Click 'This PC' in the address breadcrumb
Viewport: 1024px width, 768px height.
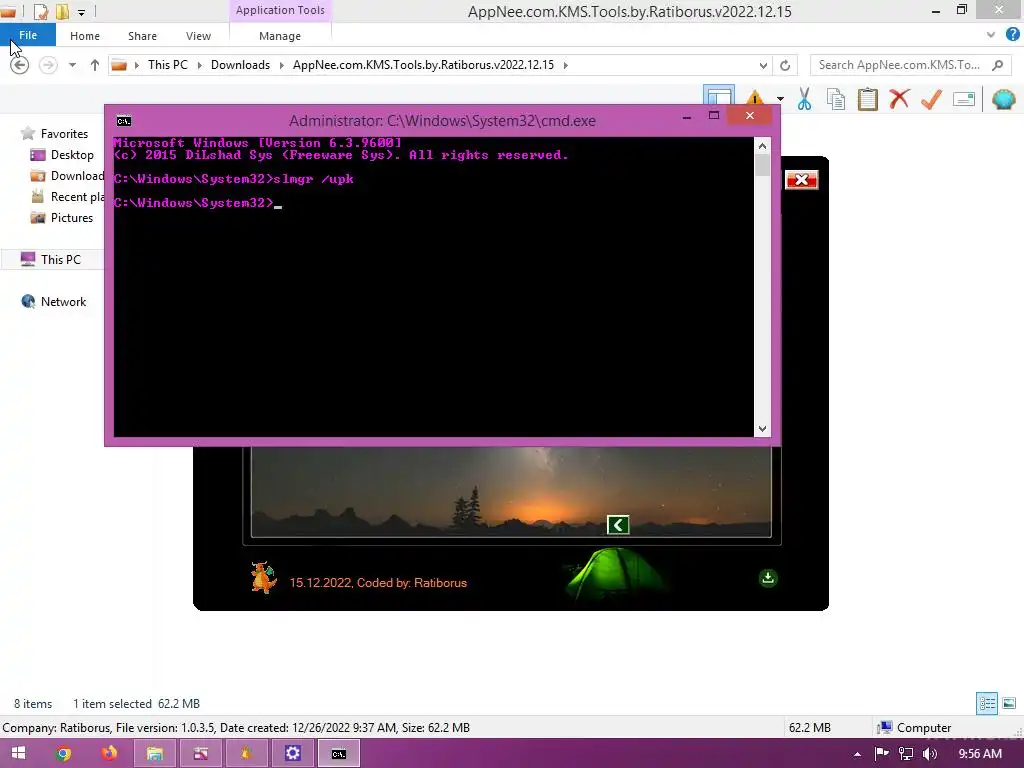click(167, 65)
